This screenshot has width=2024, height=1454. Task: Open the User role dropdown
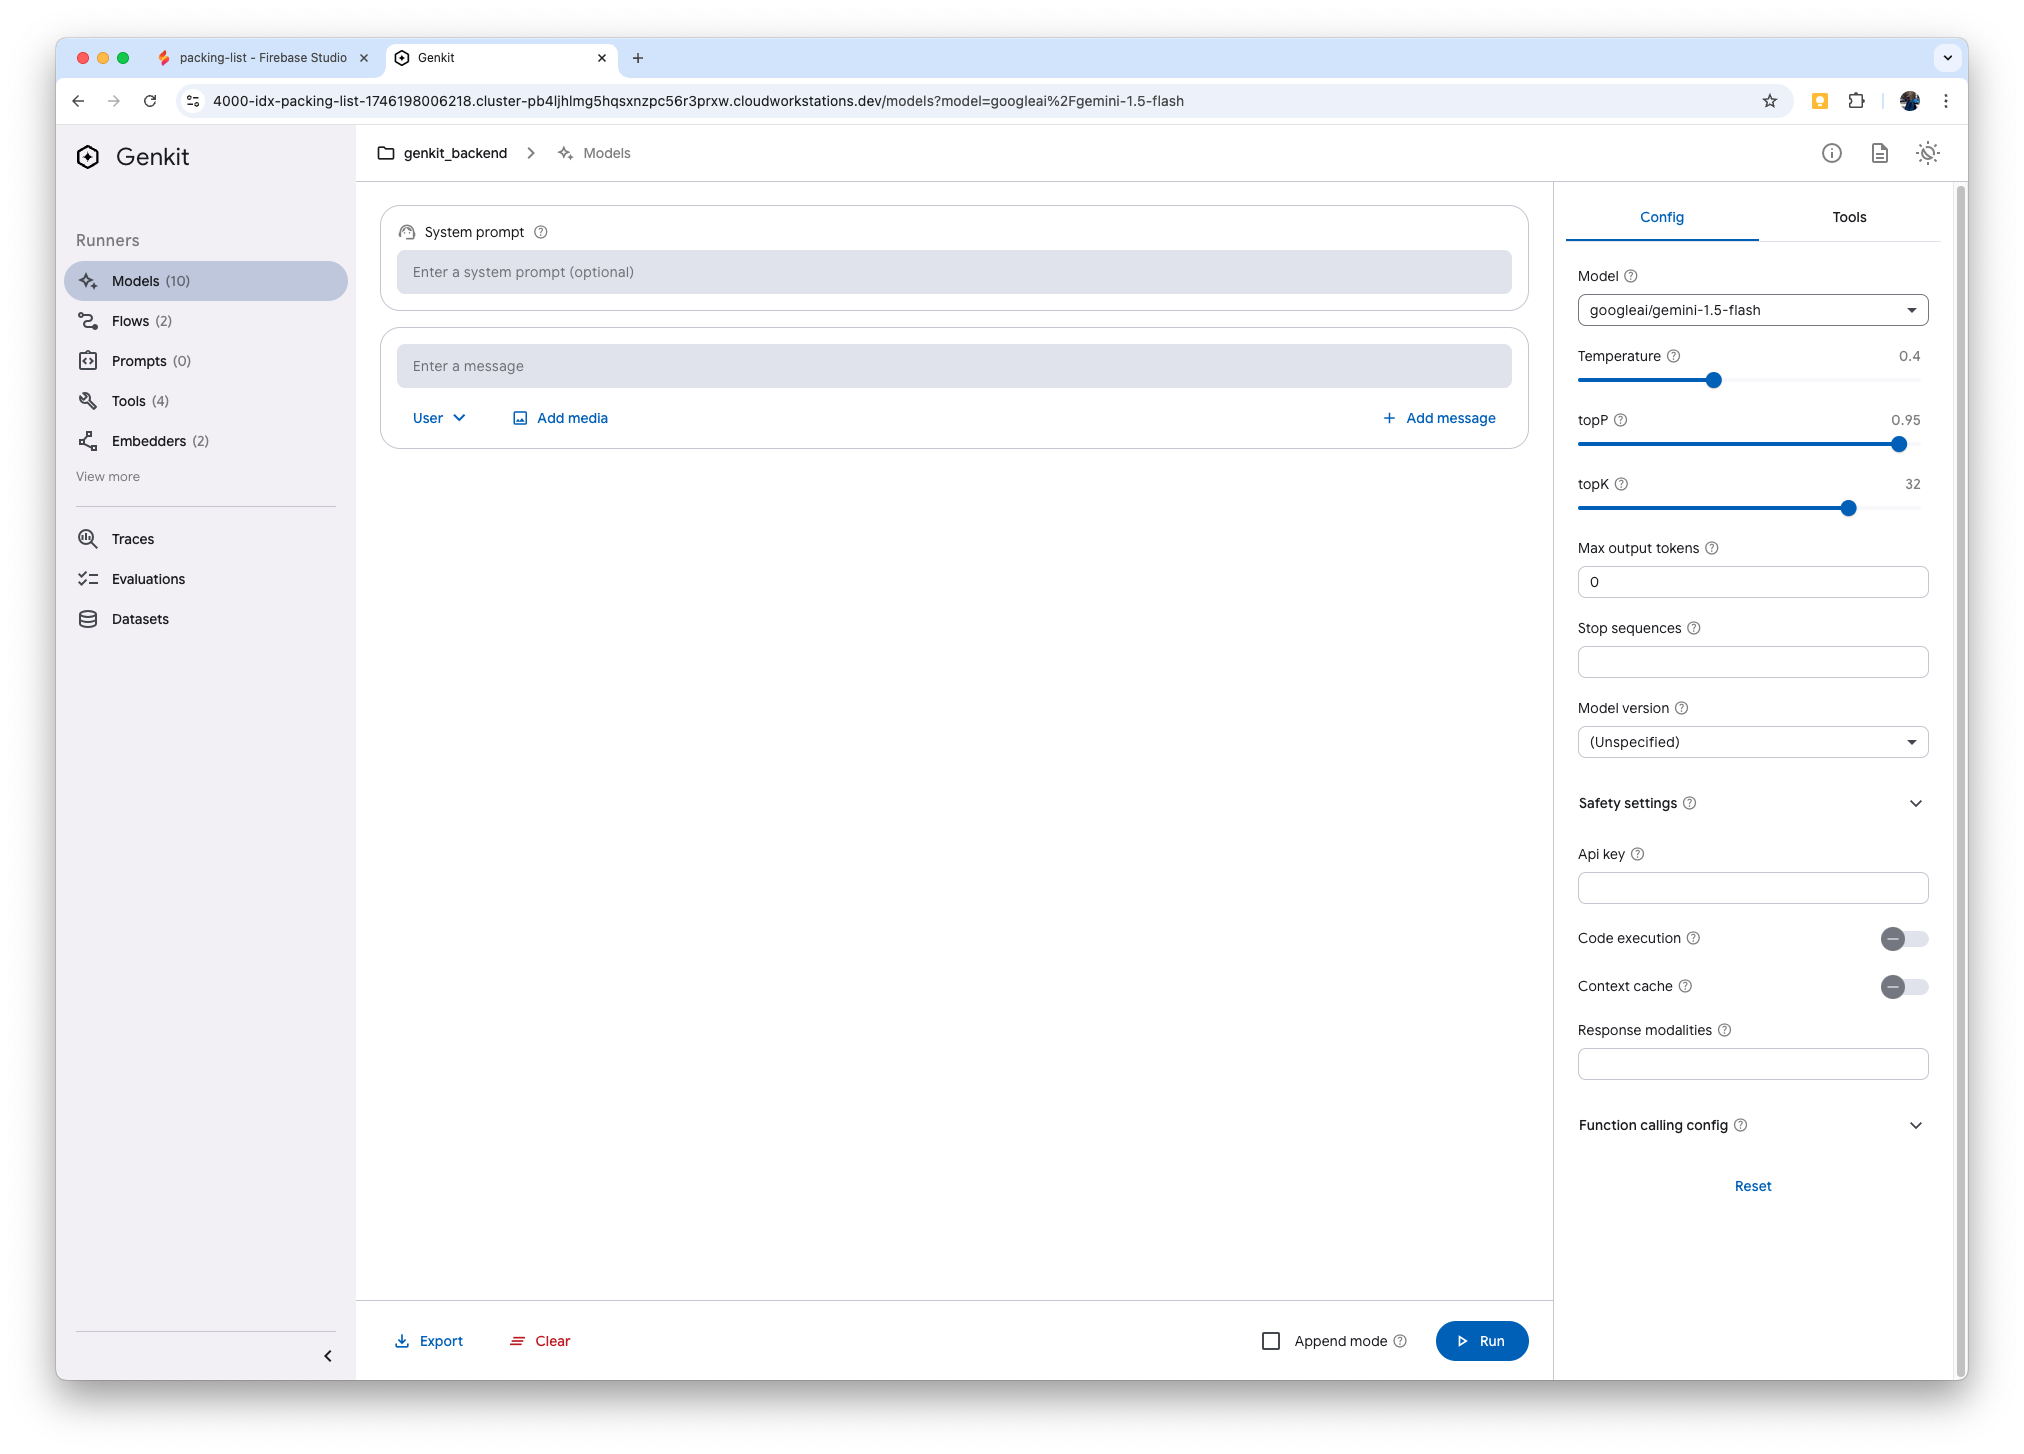pyautogui.click(x=439, y=418)
